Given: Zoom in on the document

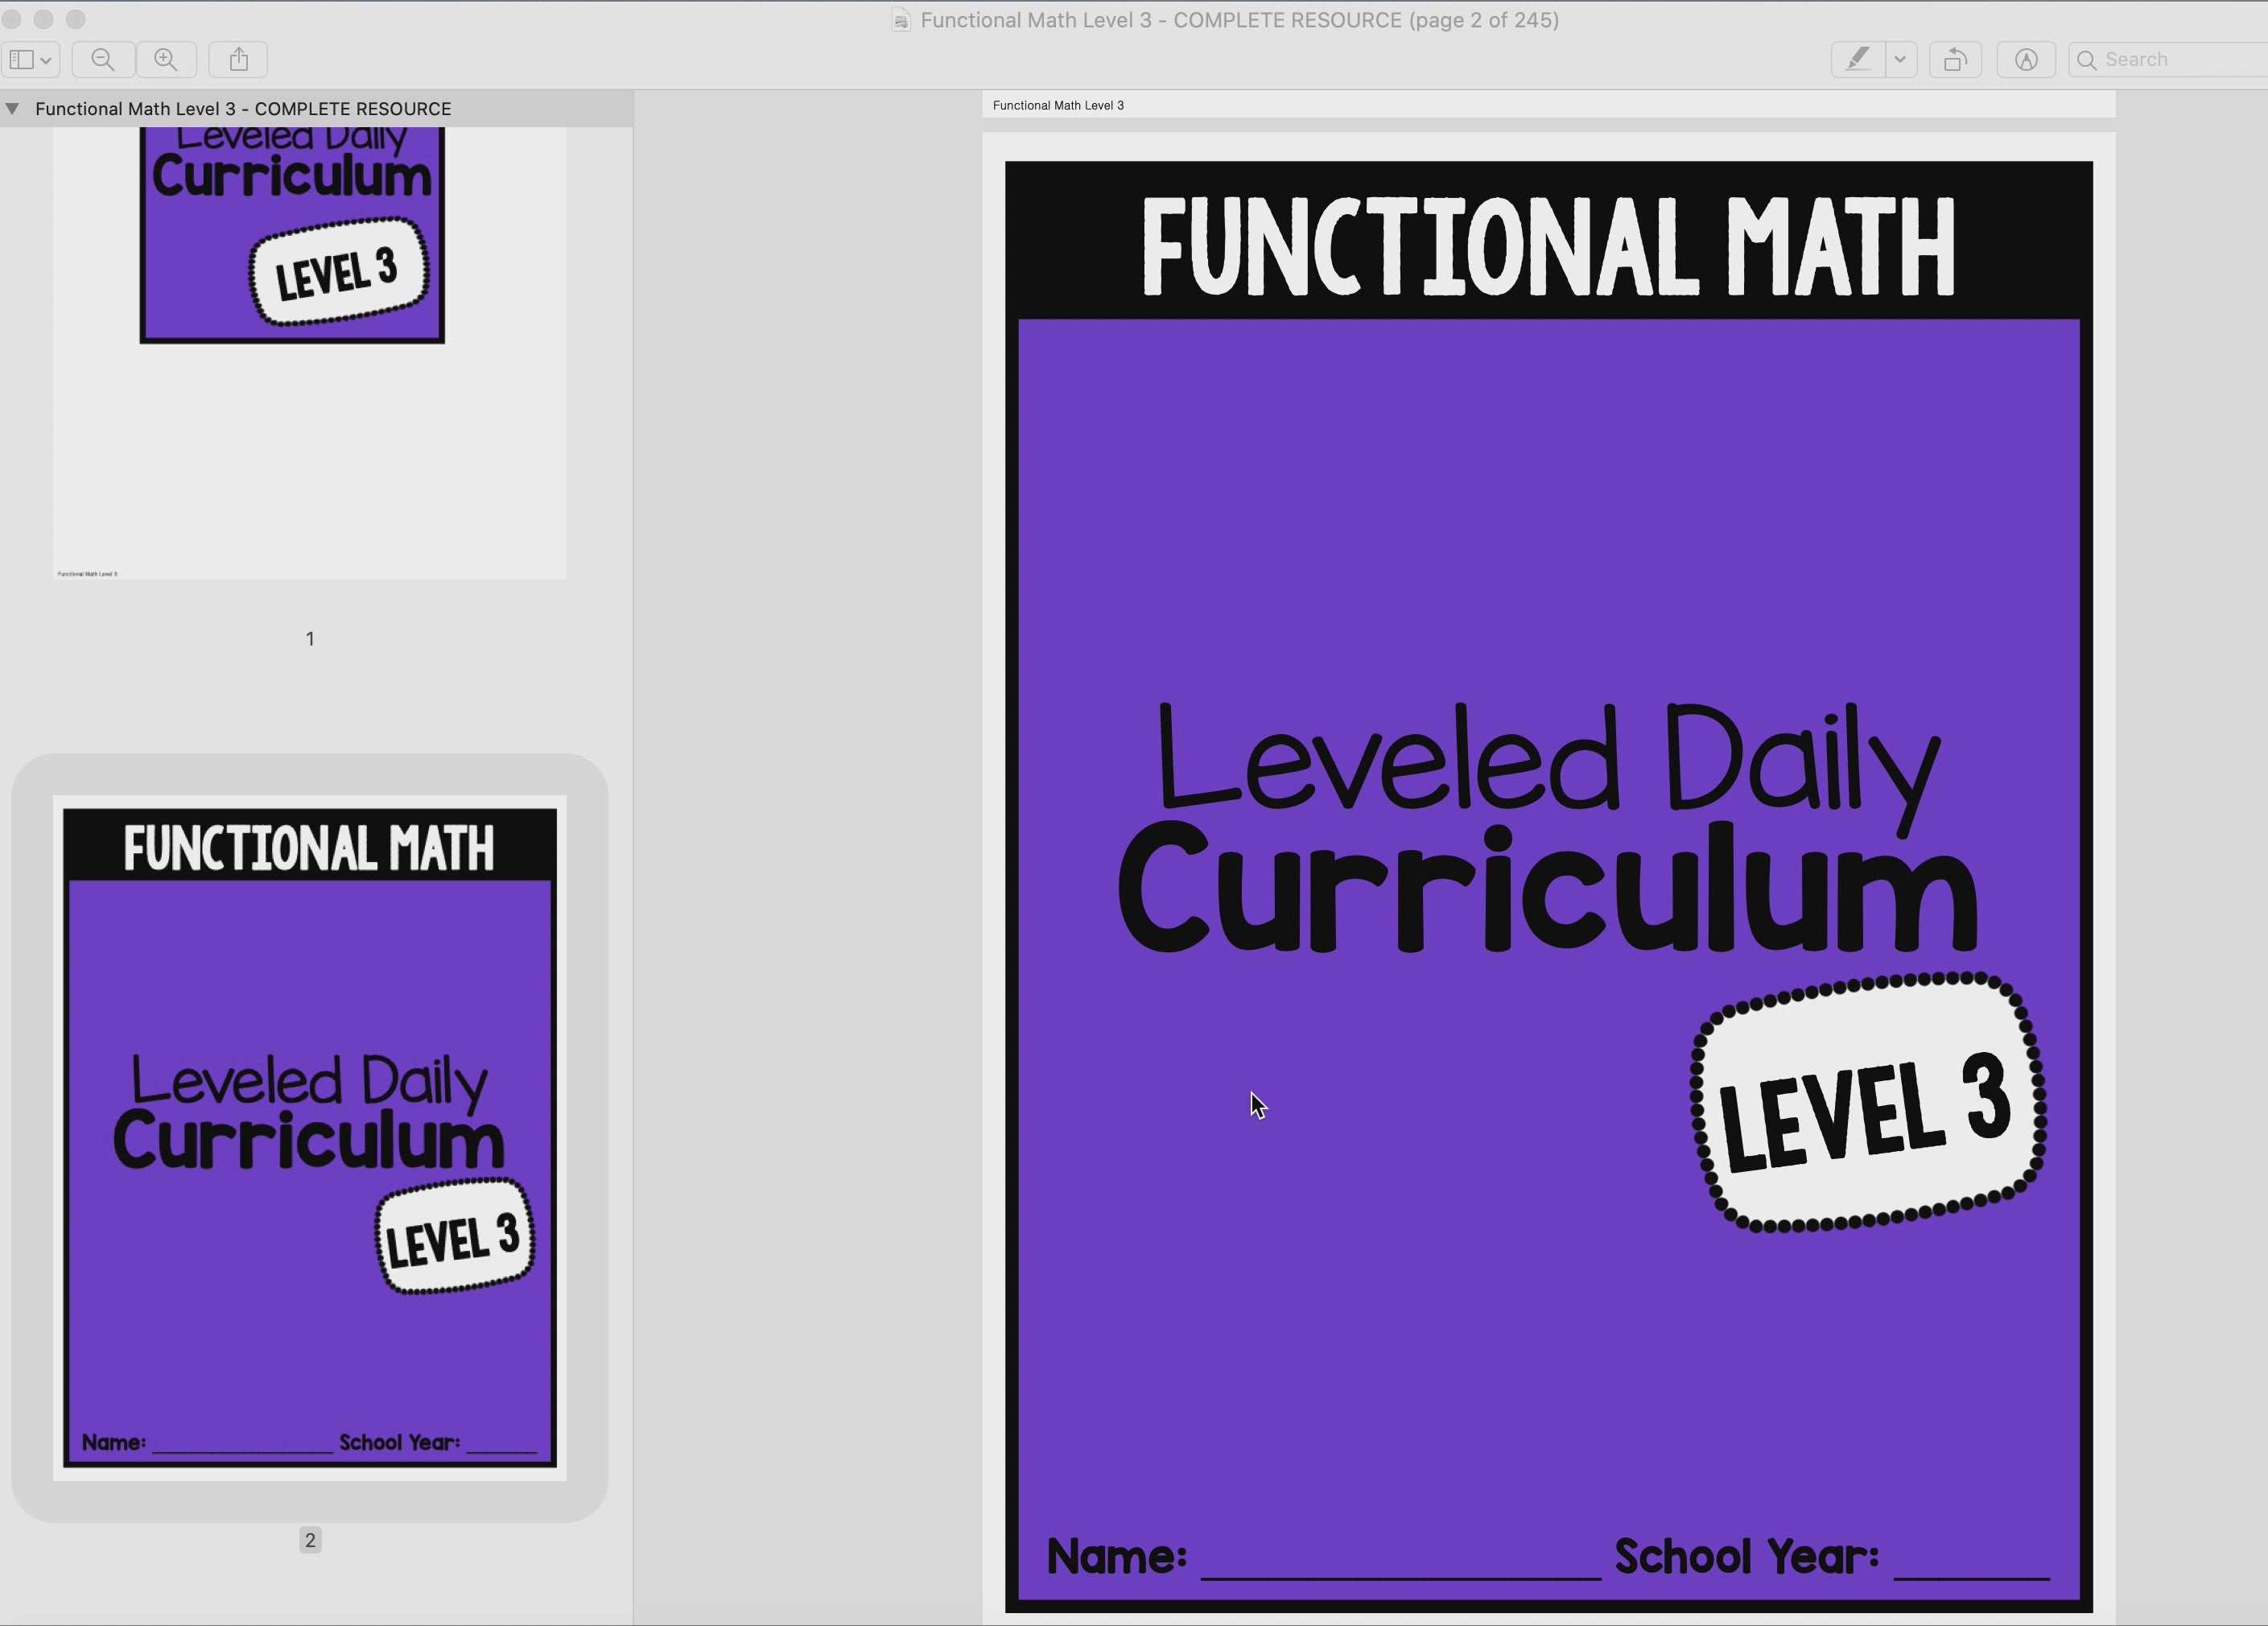Looking at the screenshot, I should point(167,59).
